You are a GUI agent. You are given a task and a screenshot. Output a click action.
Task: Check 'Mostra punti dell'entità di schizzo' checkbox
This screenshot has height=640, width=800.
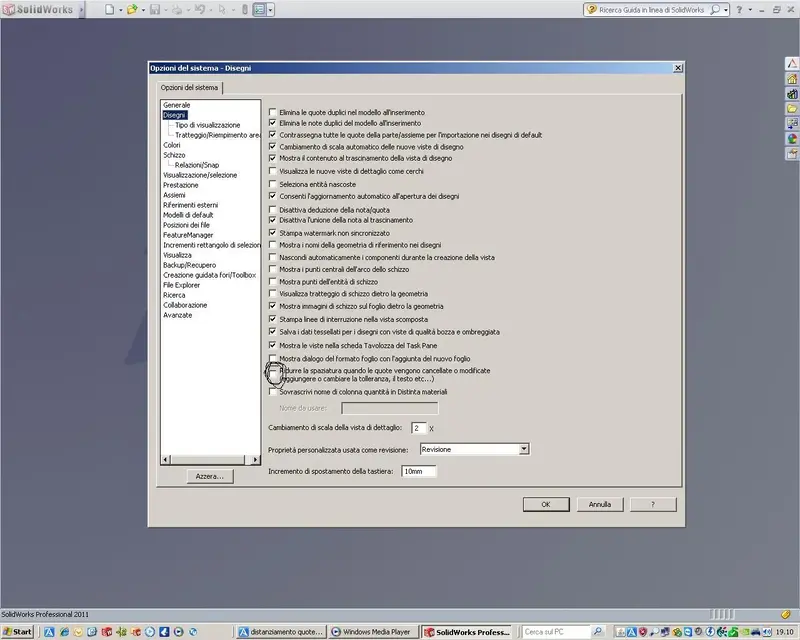point(272,281)
